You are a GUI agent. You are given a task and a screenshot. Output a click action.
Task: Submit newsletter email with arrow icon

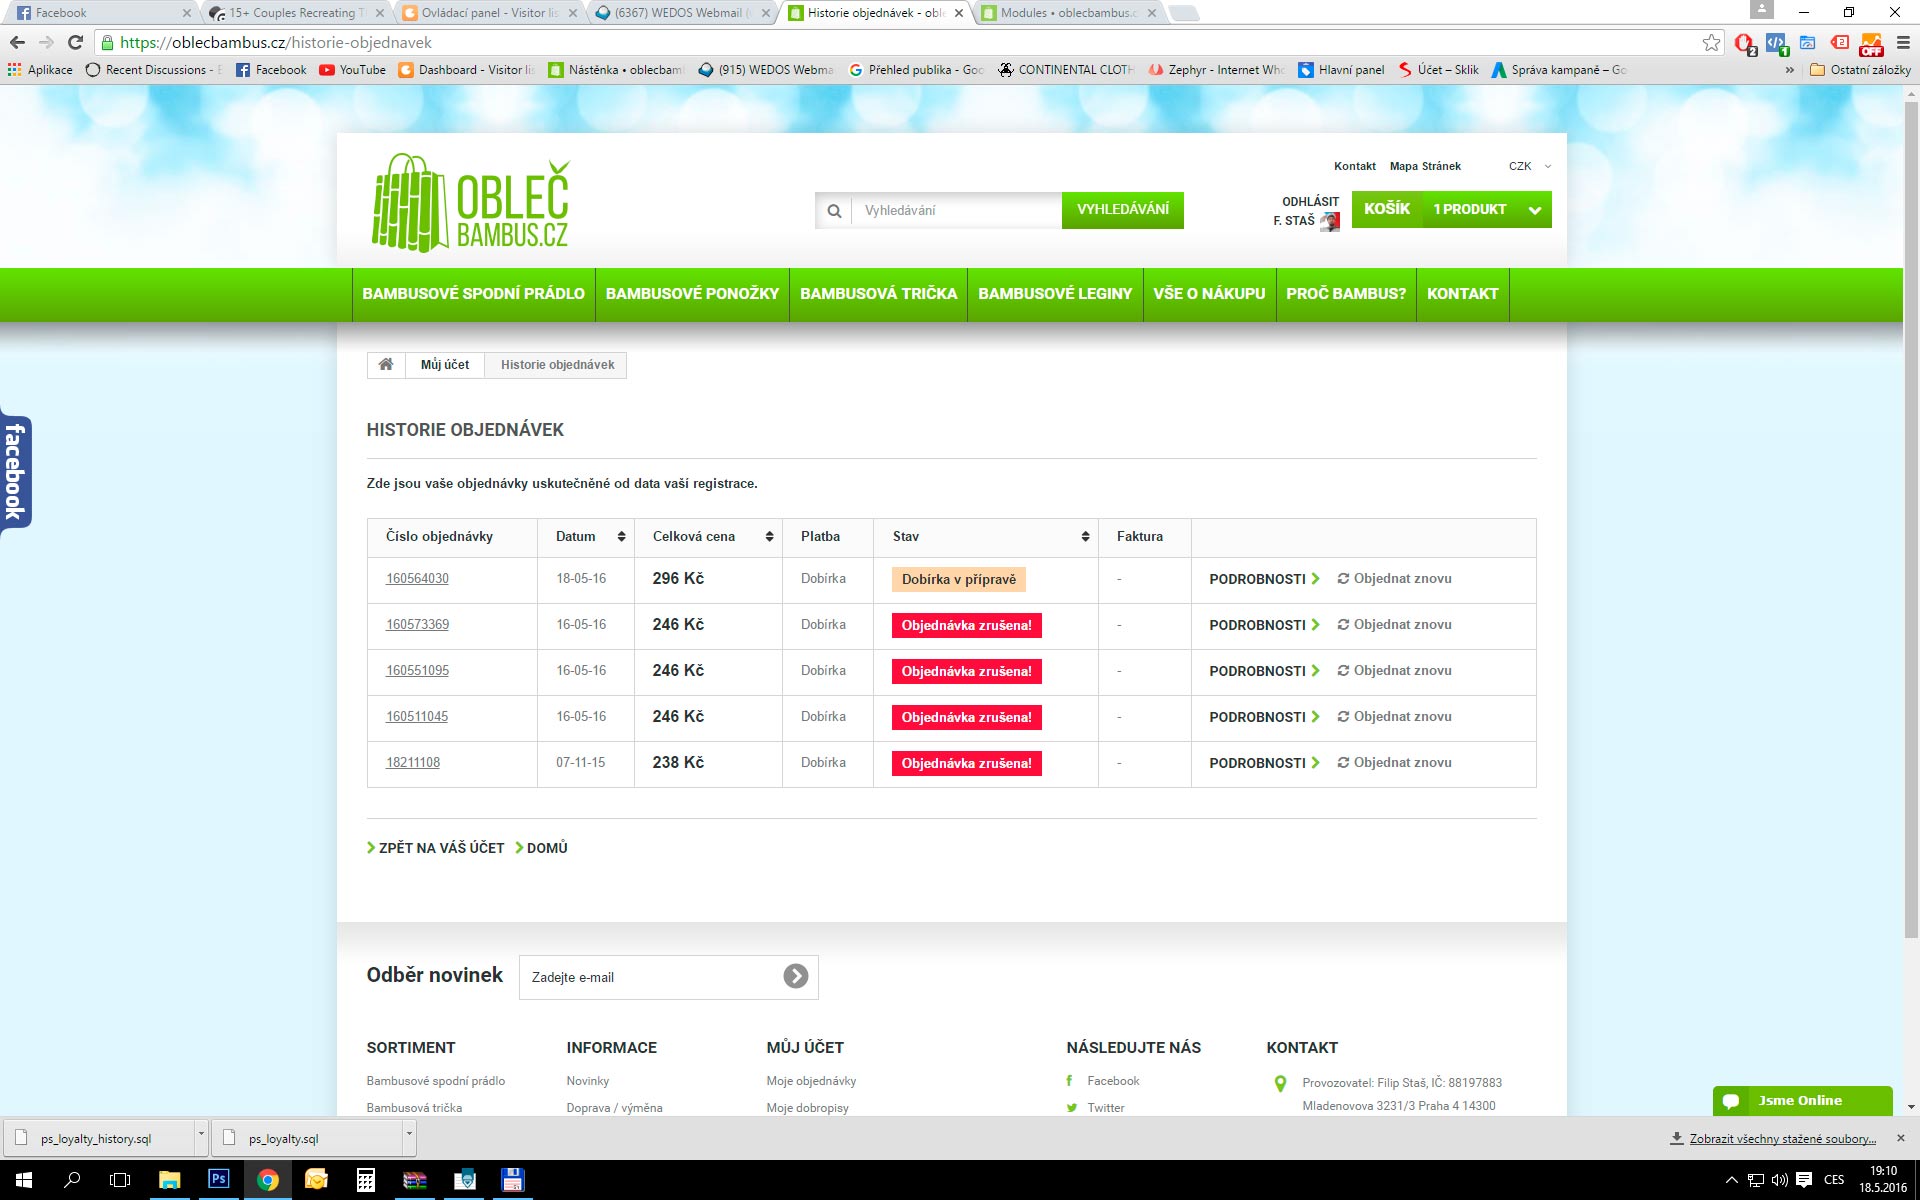tap(795, 976)
